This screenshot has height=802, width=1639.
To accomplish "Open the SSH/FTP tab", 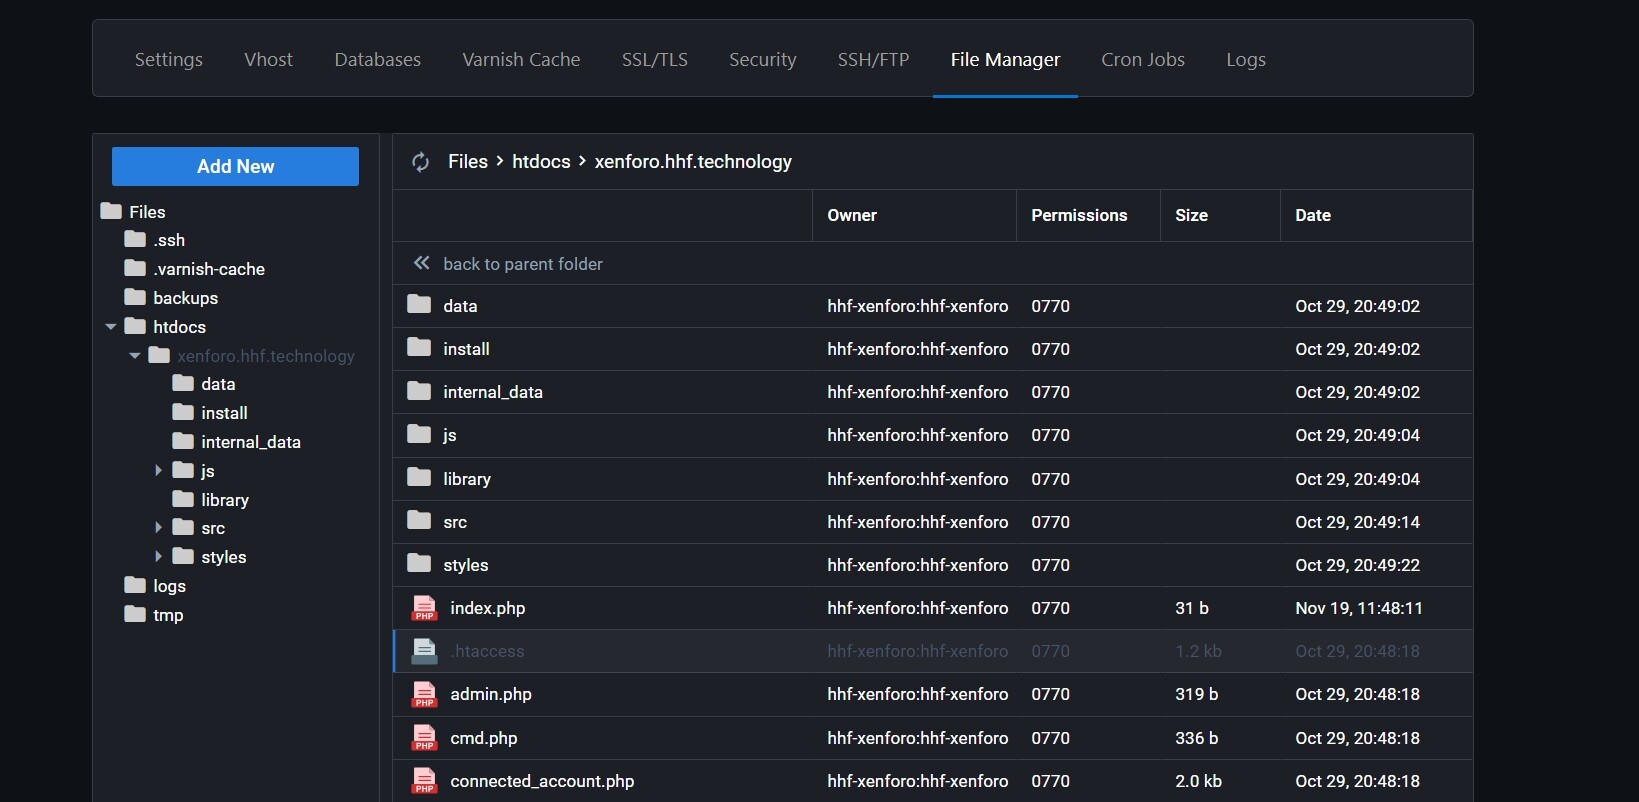I will click(x=874, y=59).
